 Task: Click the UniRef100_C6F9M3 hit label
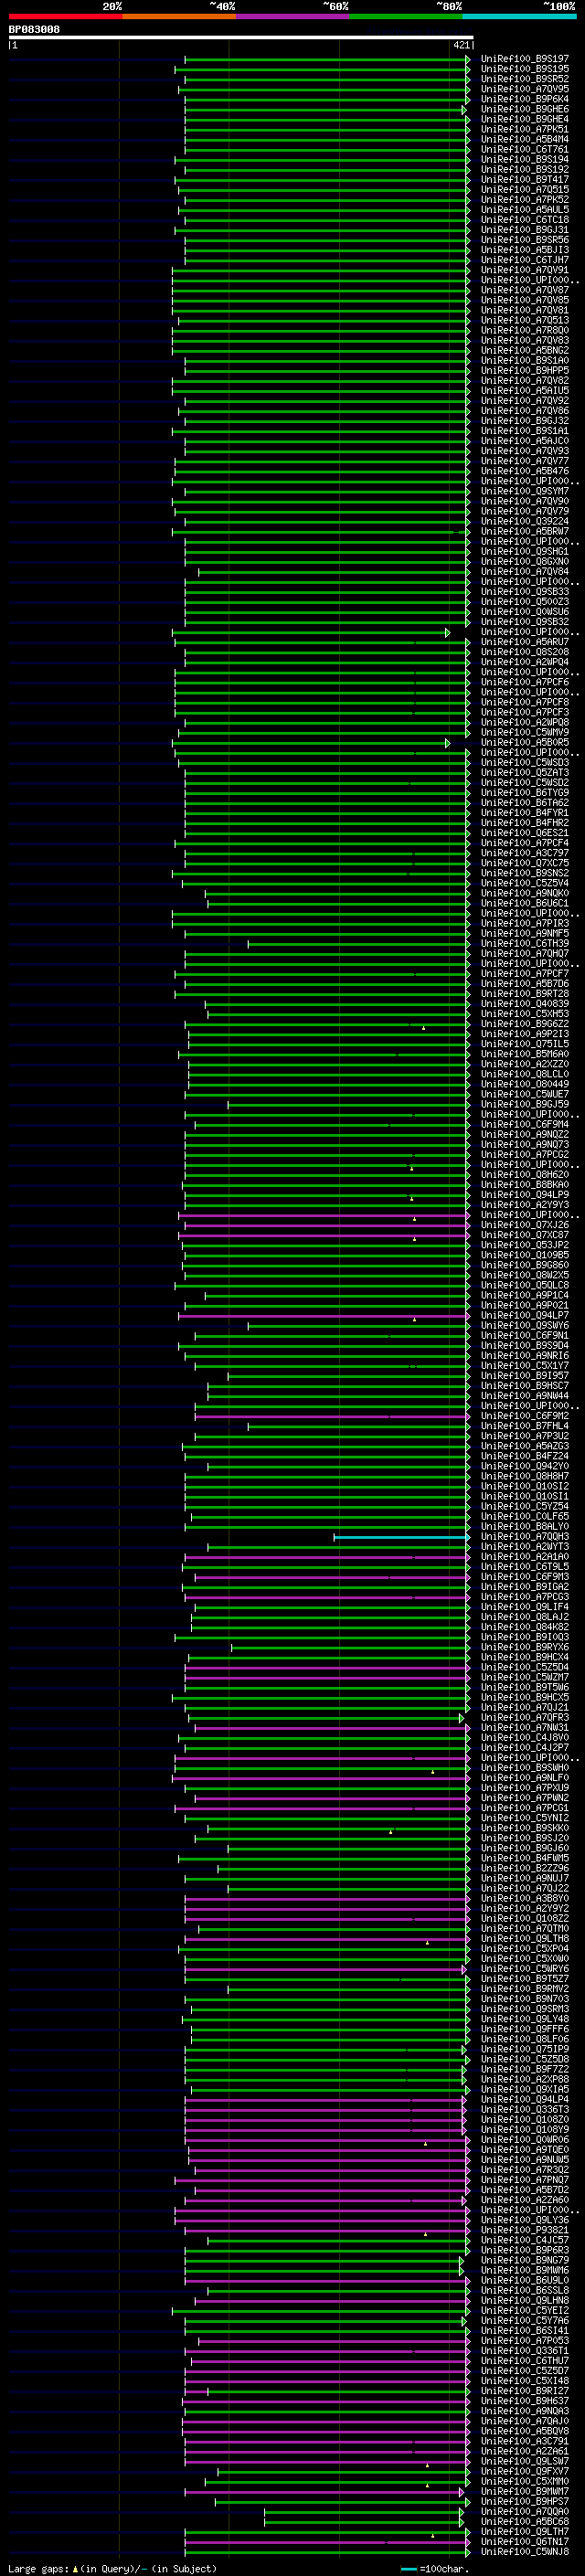click(525, 1577)
